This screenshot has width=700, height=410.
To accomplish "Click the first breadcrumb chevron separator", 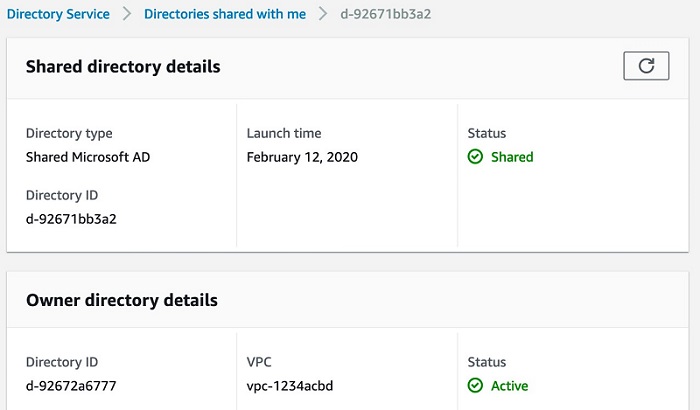I will (127, 14).
